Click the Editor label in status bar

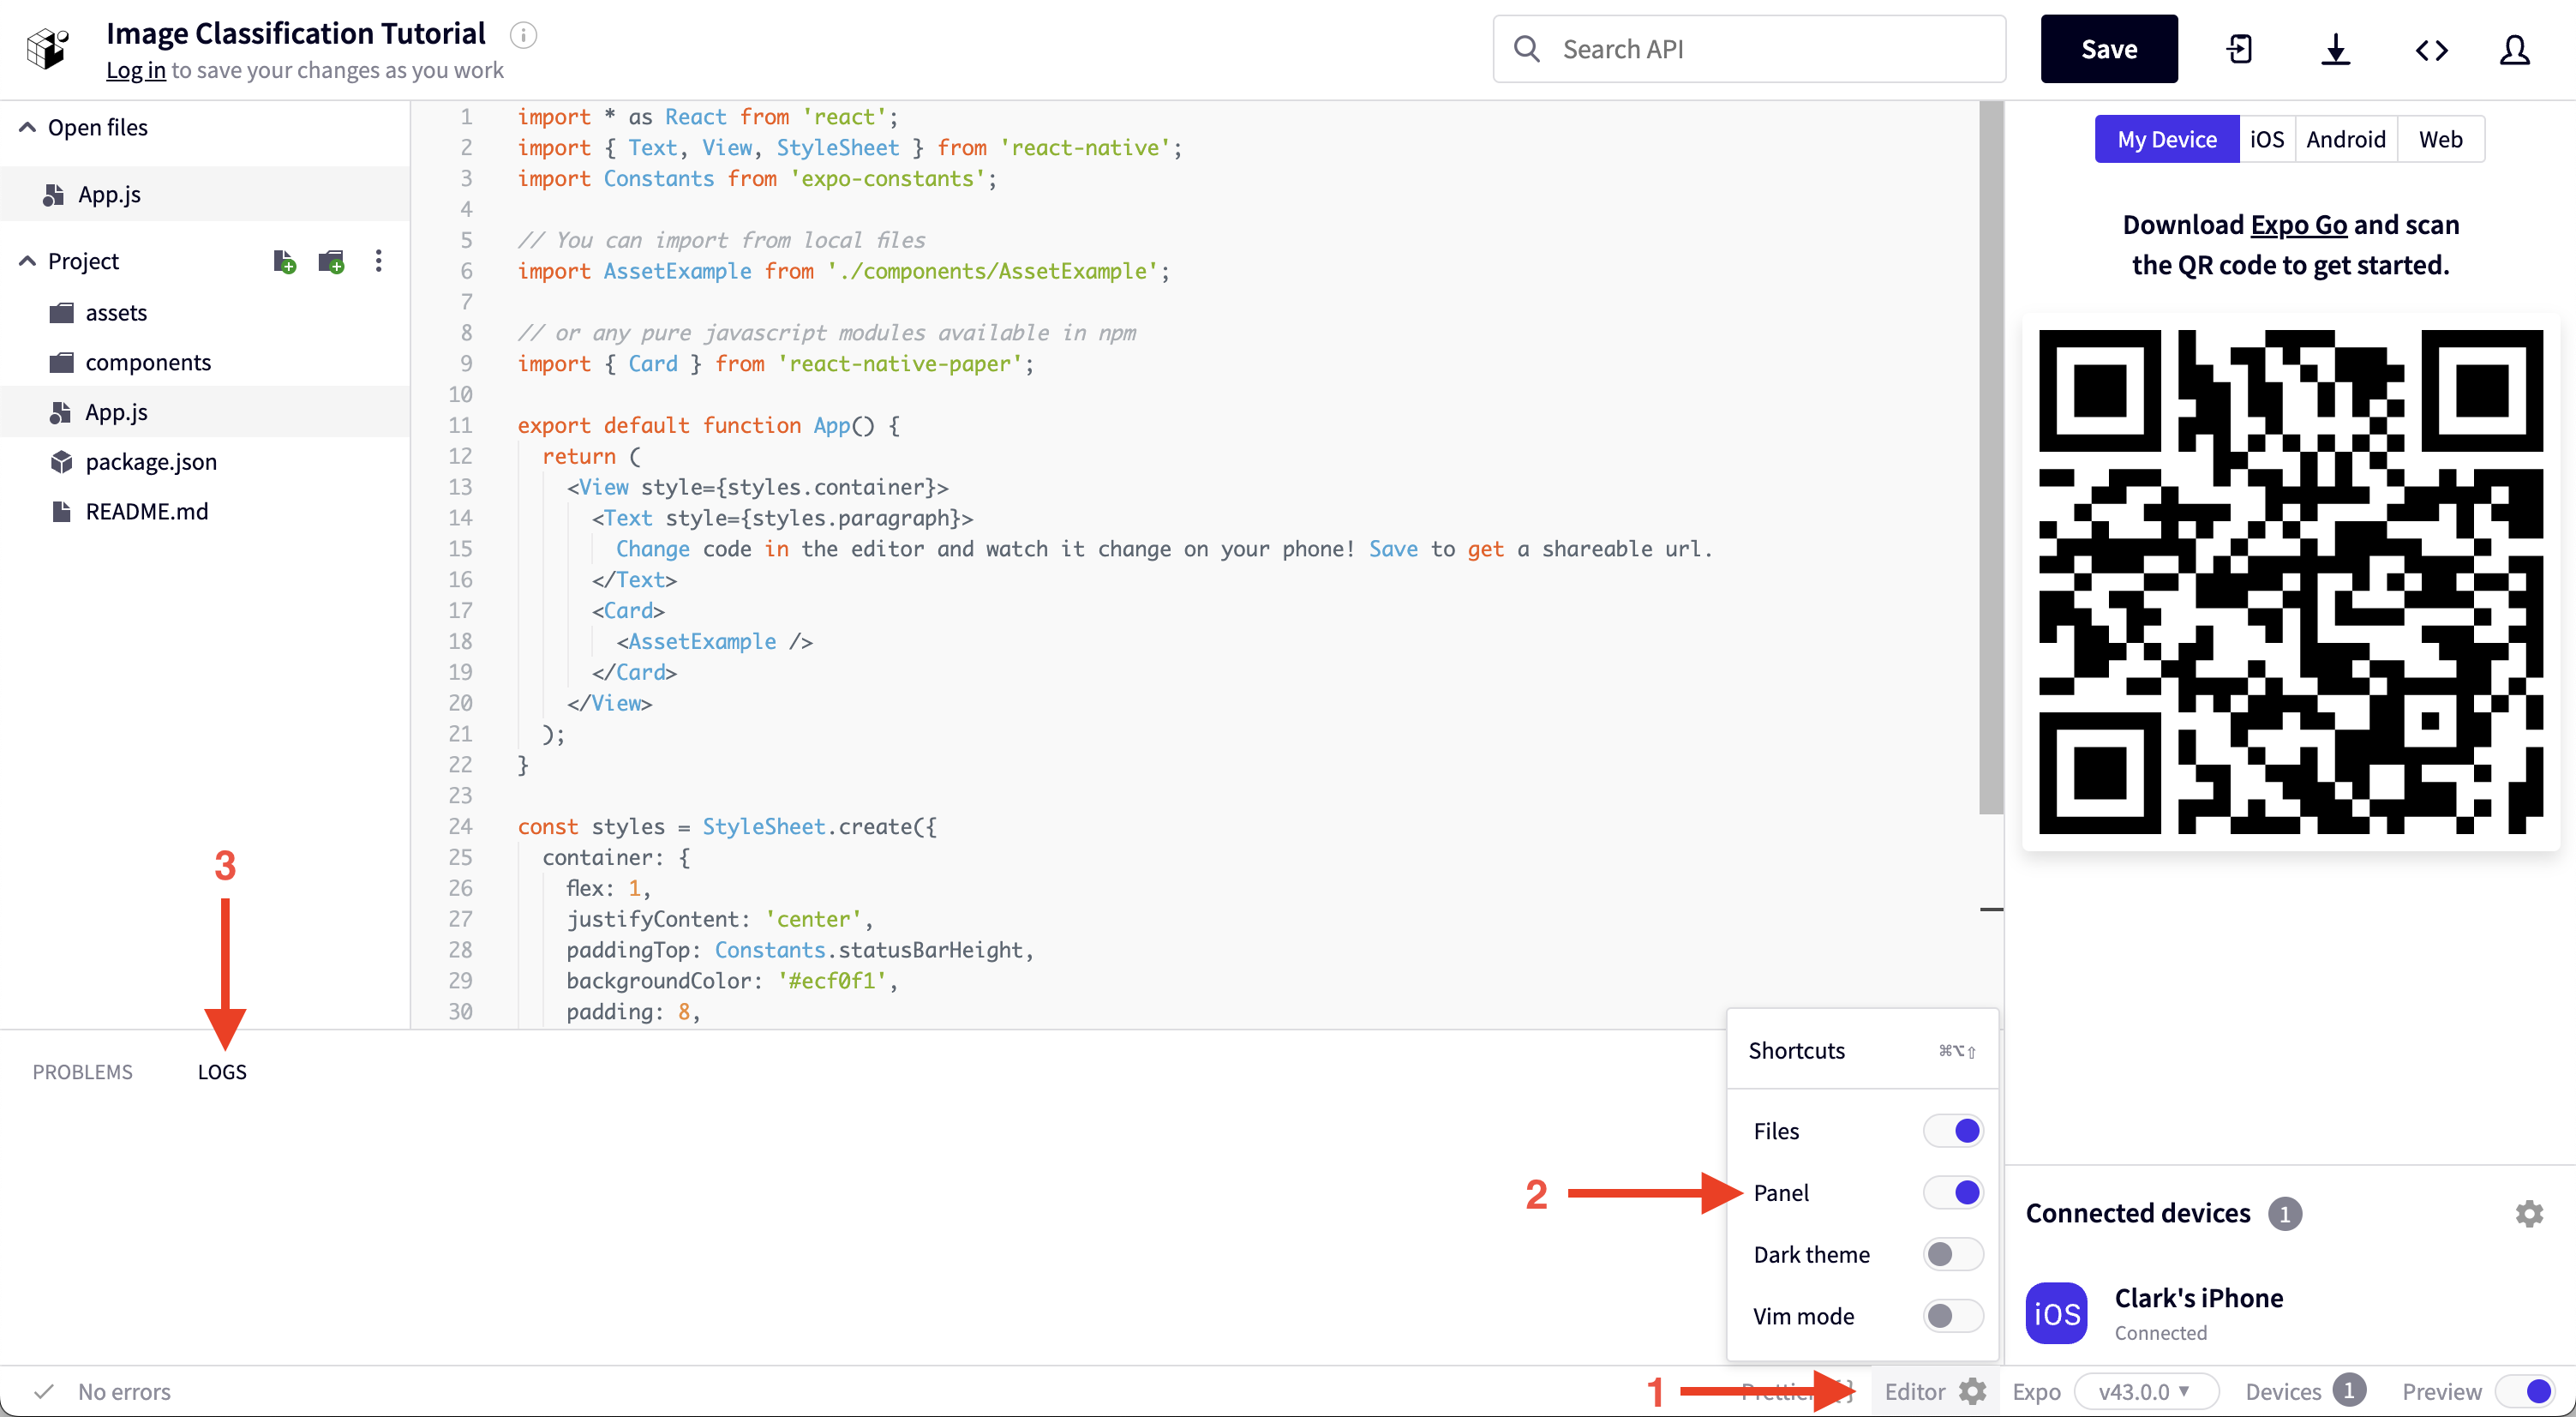tap(1914, 1391)
